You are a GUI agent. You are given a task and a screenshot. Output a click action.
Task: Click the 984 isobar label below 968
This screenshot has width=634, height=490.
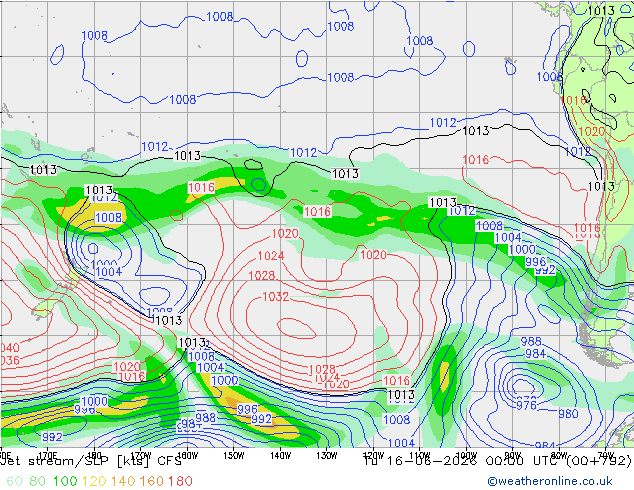(535, 354)
